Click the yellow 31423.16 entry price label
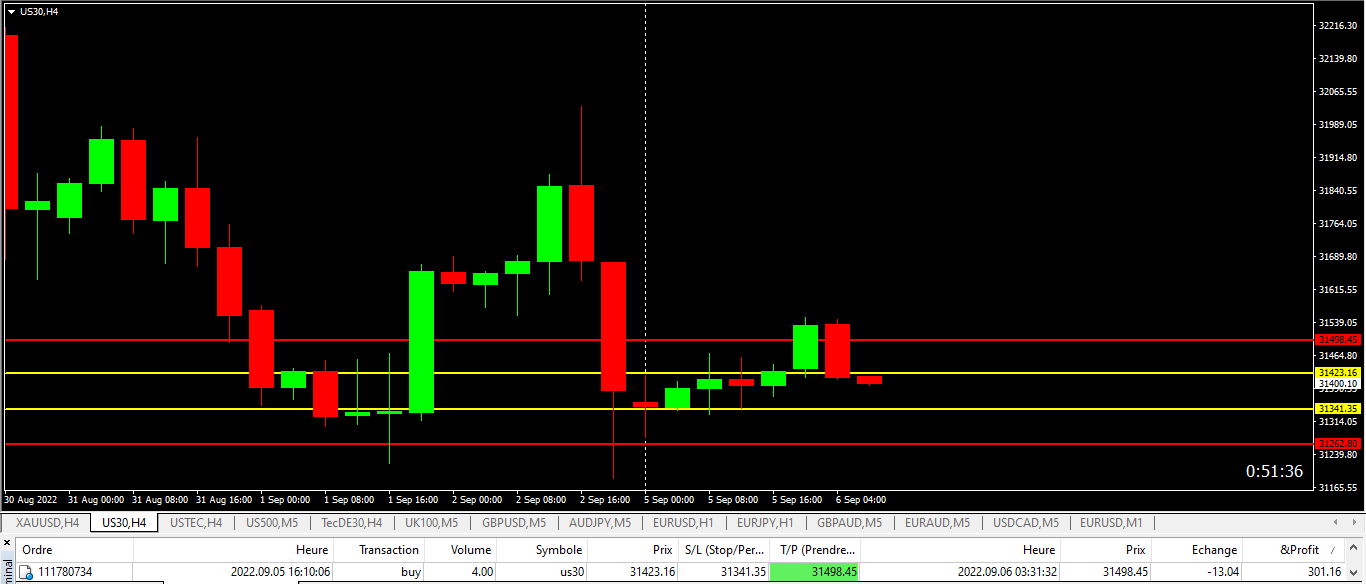 point(1338,373)
